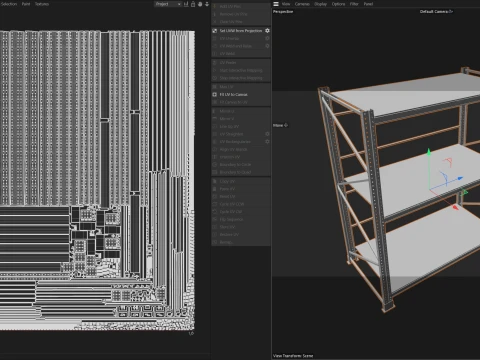The width and height of the screenshot is (480, 360).
Task: Click the blue Z axis gizmo arrow
Action: (460, 179)
